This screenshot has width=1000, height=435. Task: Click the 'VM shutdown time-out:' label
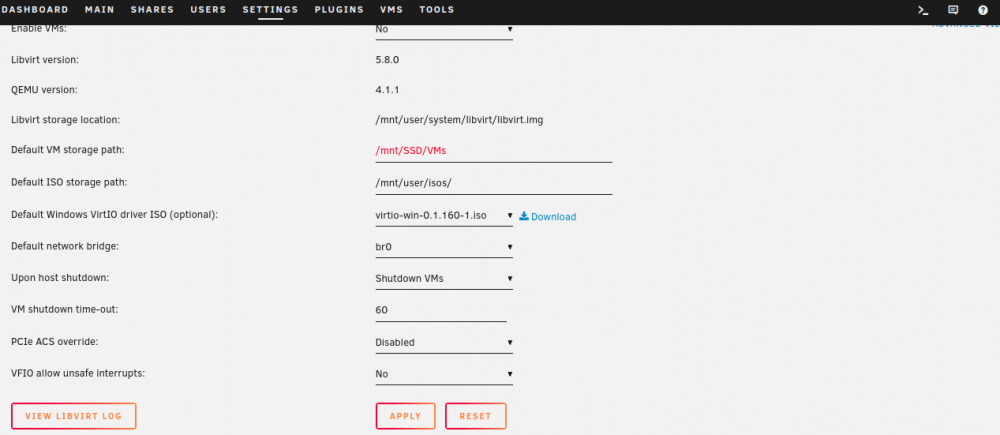point(65,309)
